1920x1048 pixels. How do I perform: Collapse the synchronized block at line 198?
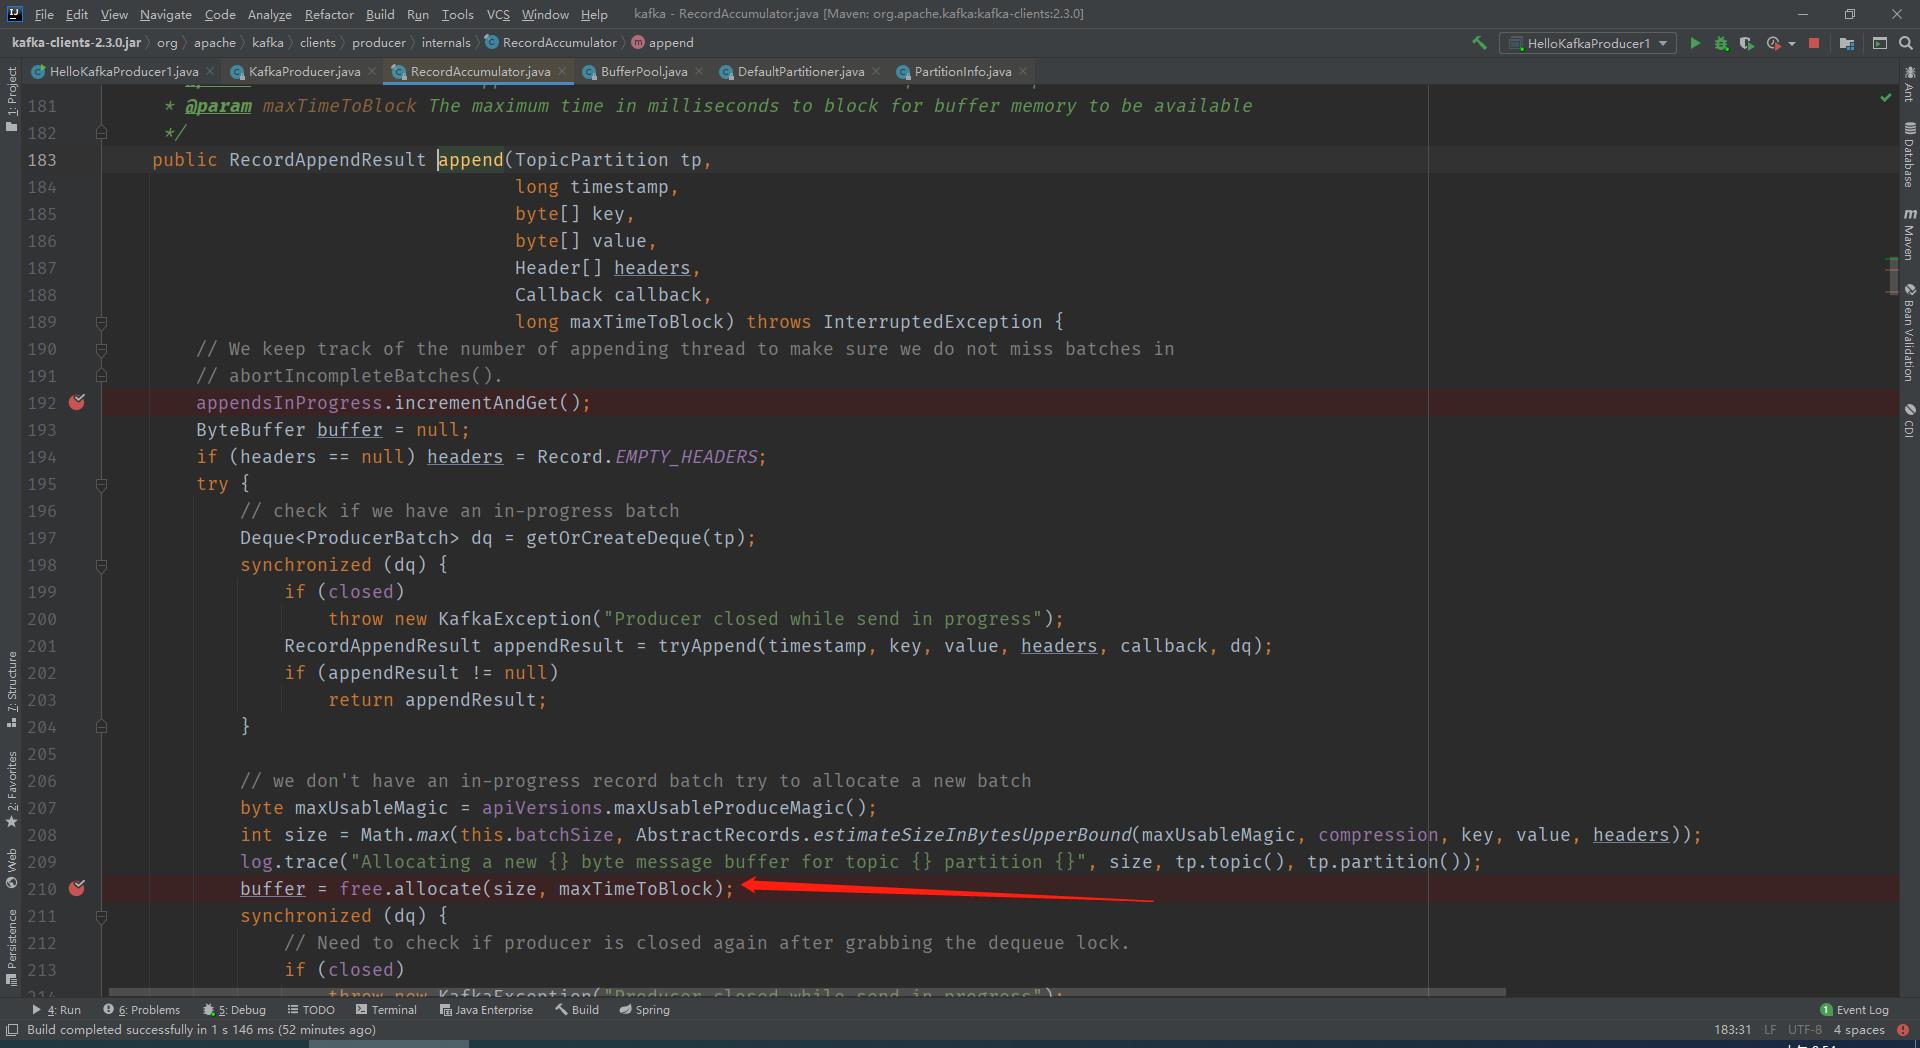(x=101, y=565)
